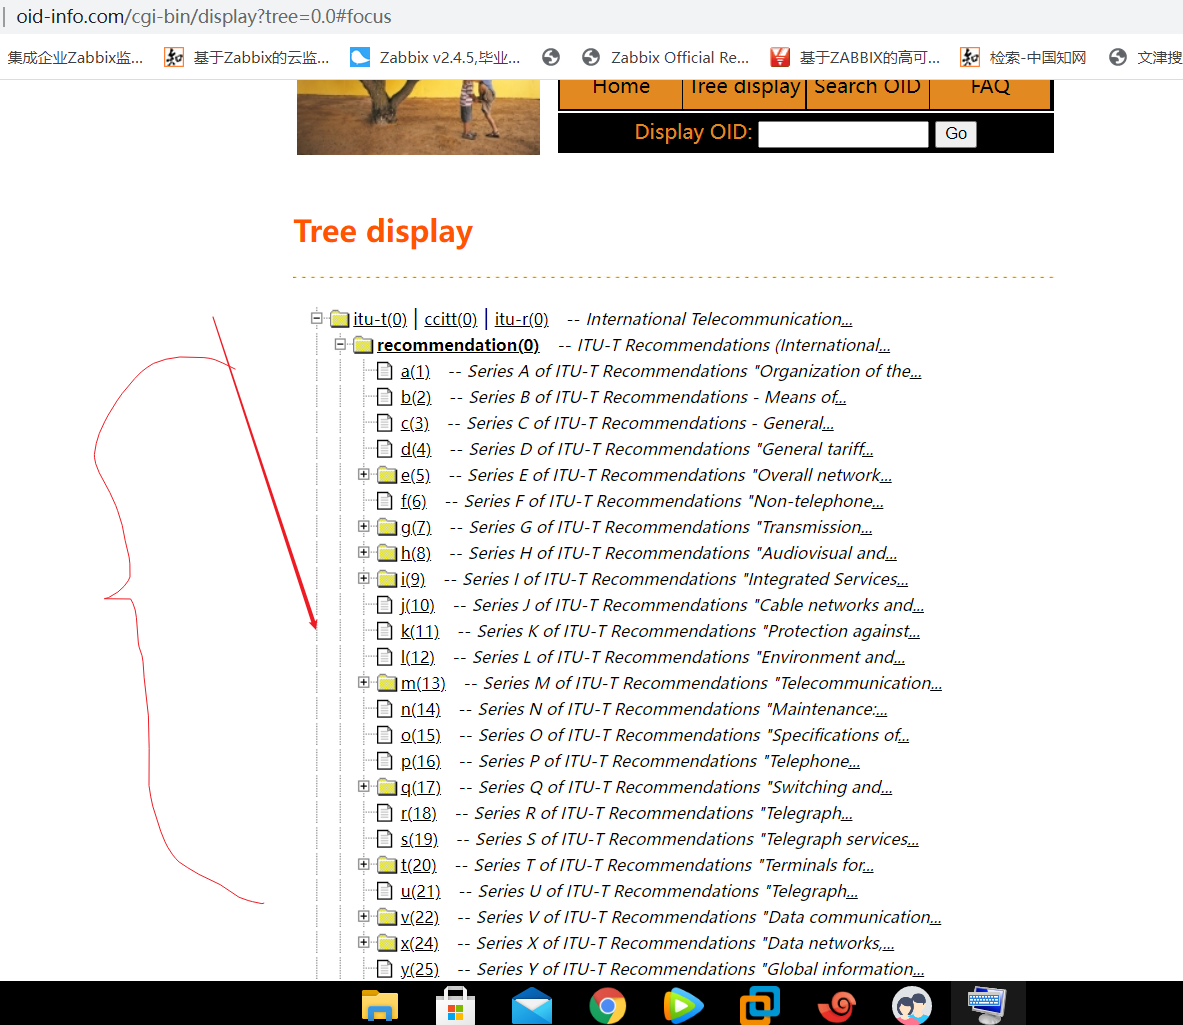The width and height of the screenshot is (1183, 1025).
Task: Click the document icon beside a(1)
Action: 385,371
